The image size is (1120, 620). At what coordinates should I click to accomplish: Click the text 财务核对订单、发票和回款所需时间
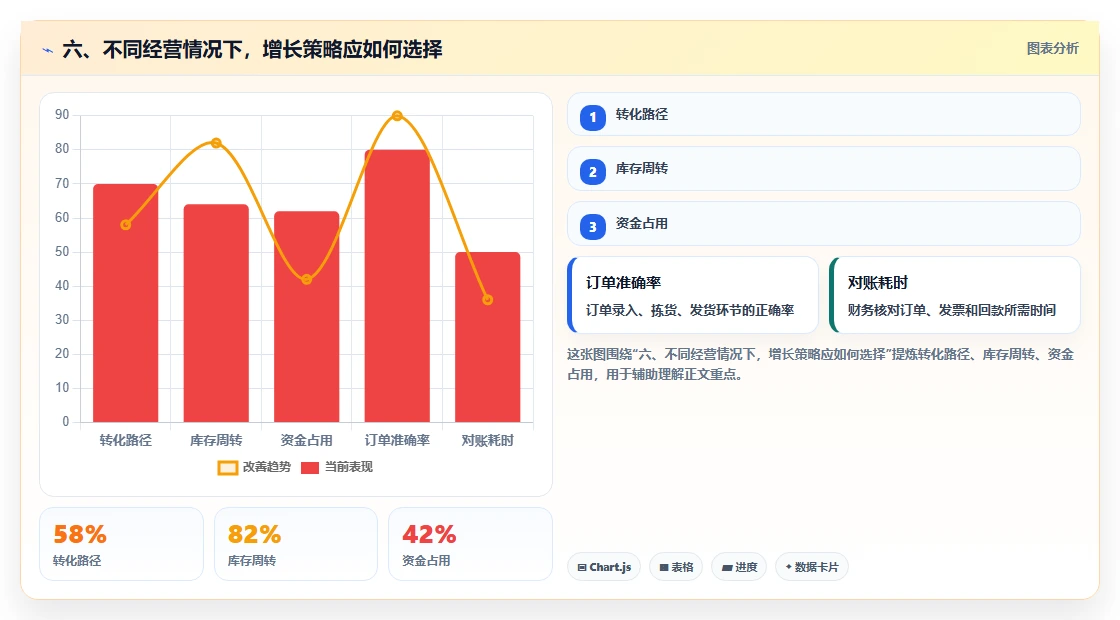pyautogui.click(x=952, y=310)
